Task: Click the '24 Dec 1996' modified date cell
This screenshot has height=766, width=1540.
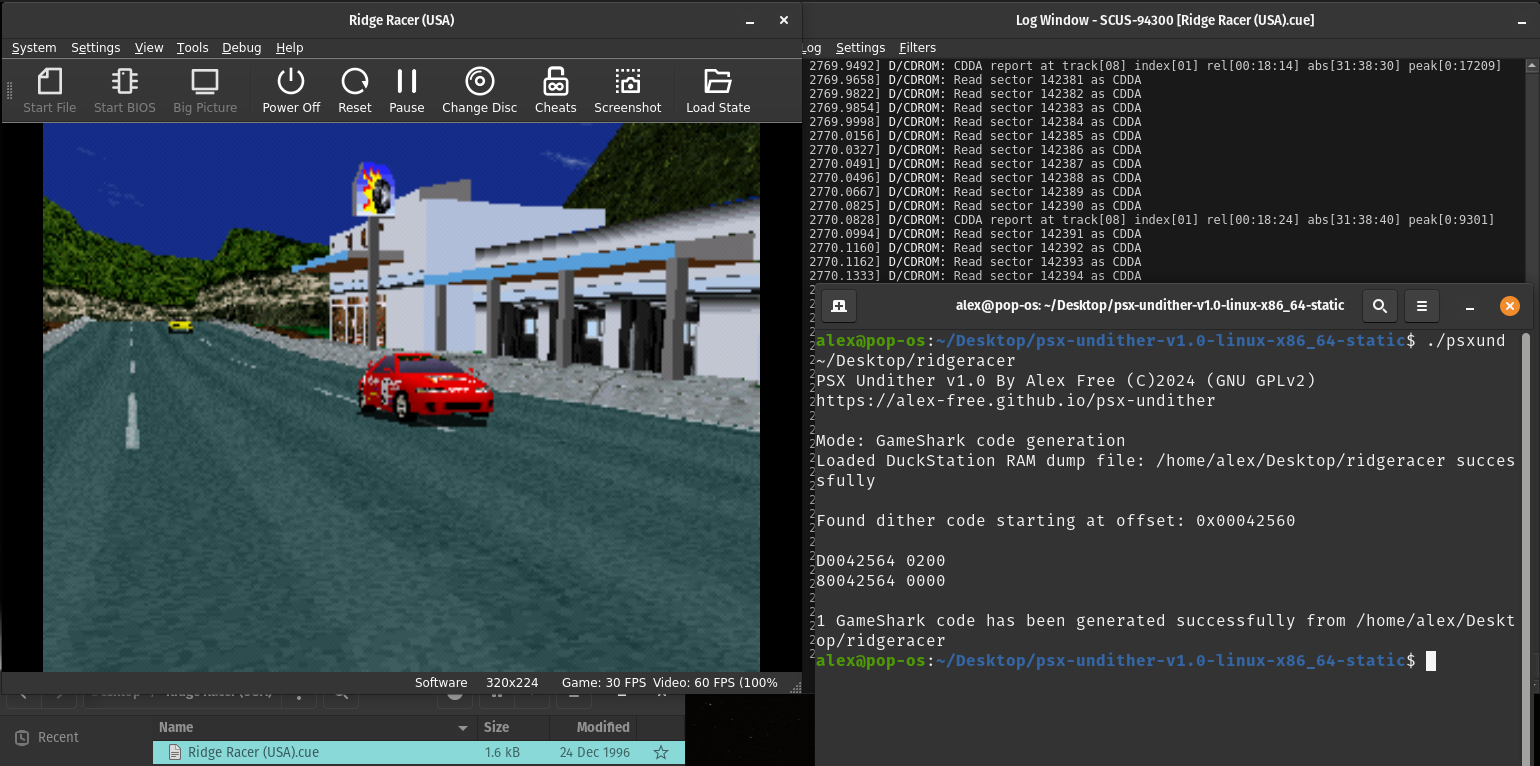Action: (x=595, y=752)
